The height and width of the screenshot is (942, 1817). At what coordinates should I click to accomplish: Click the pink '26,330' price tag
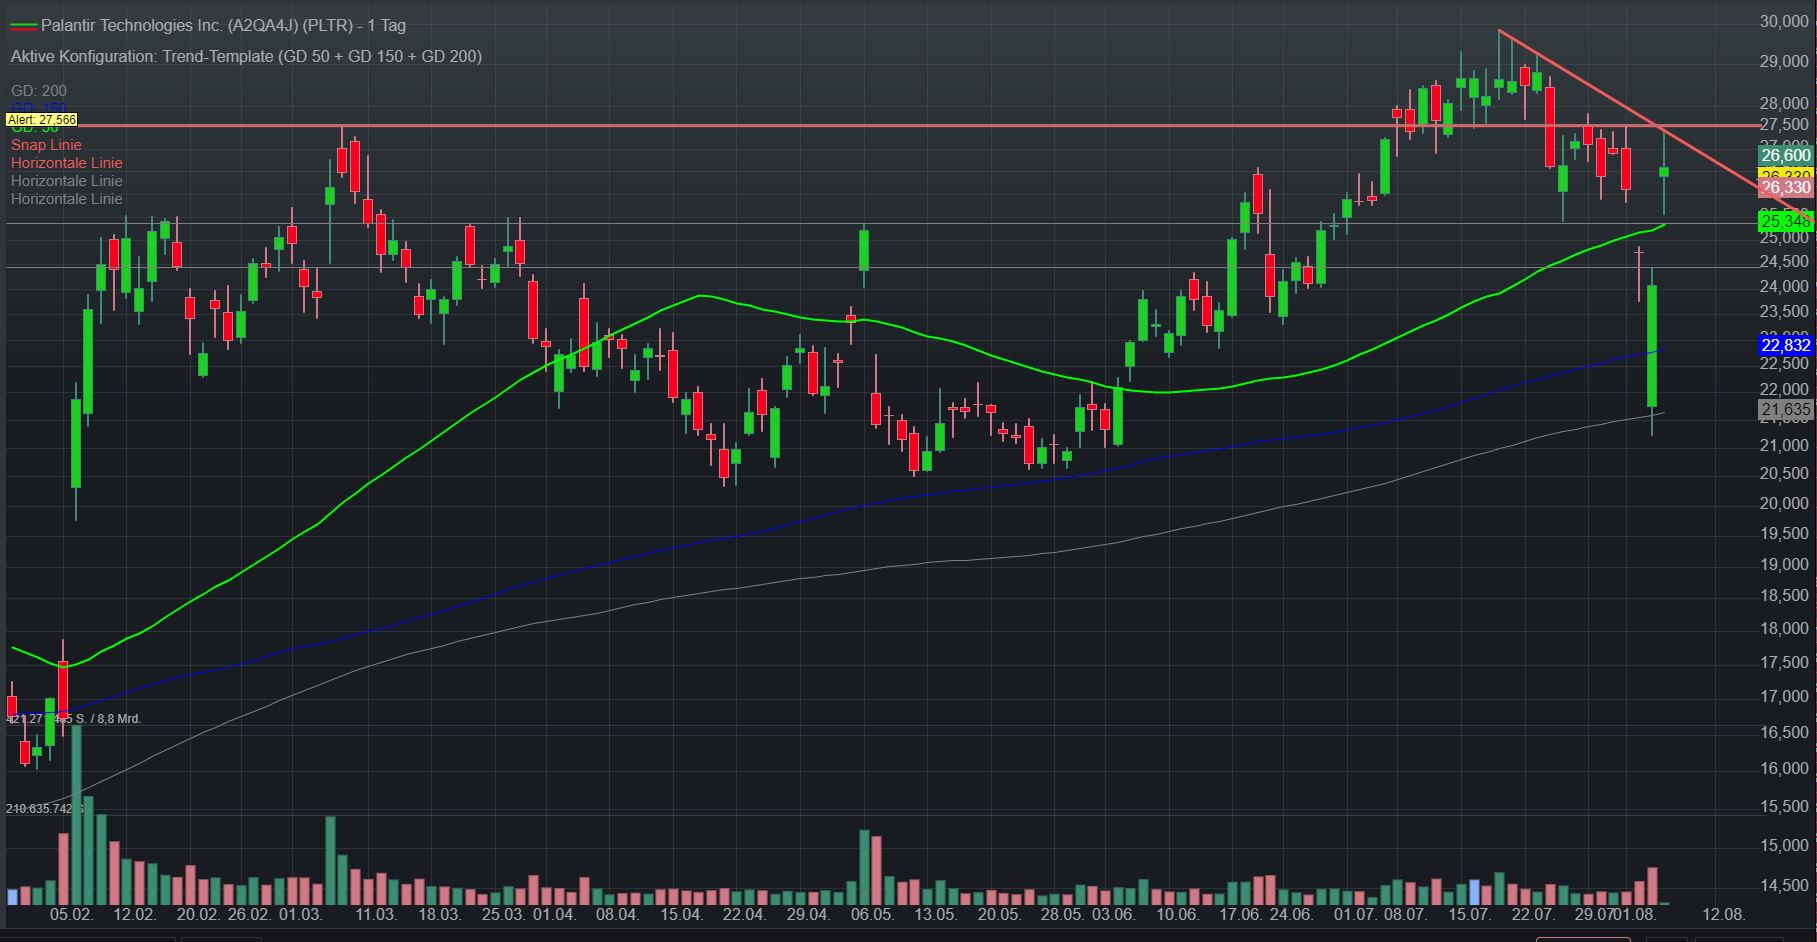point(1785,188)
